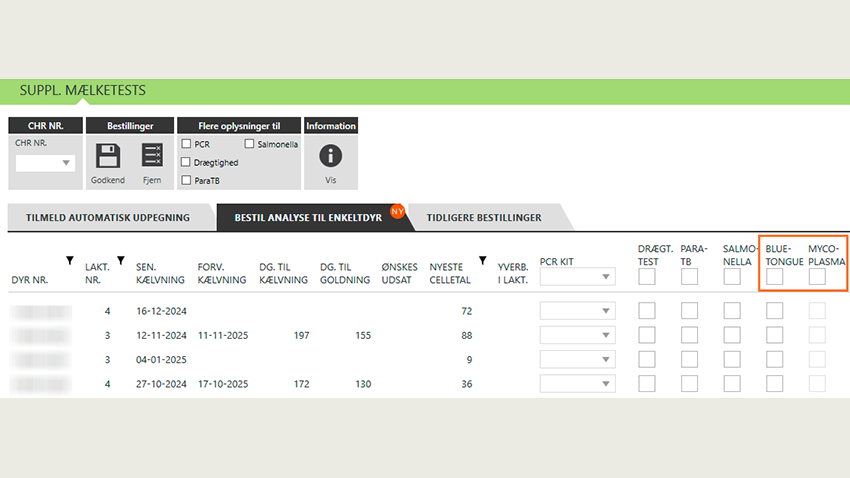Click the Fjern remove list icon
This screenshot has width=850, height=478.
(152, 155)
